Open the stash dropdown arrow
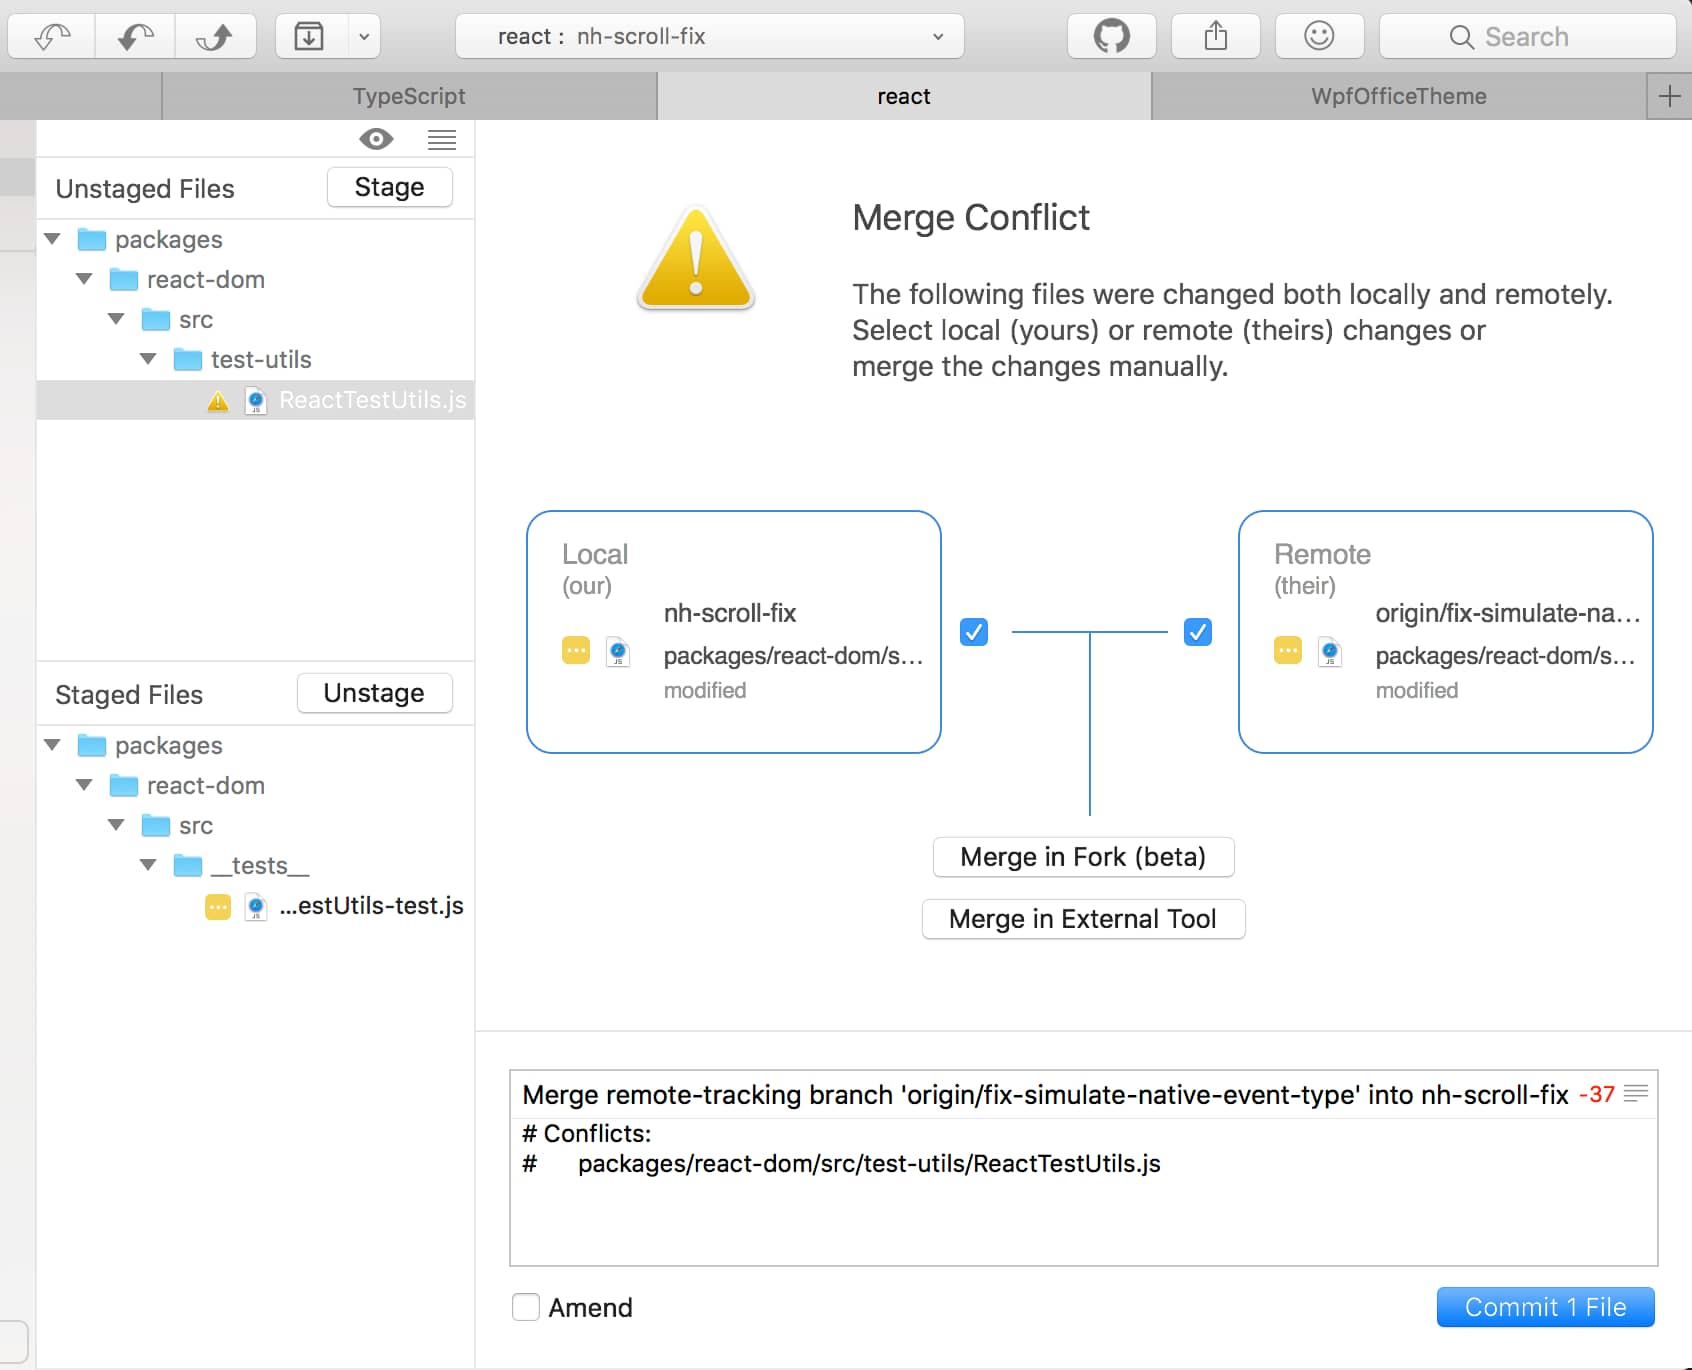1692x1370 pixels. coord(364,37)
